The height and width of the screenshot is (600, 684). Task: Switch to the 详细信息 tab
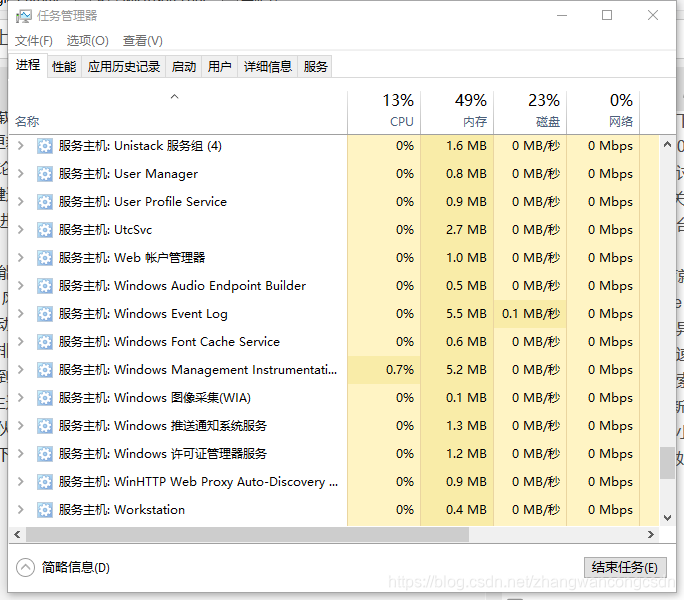coord(267,67)
